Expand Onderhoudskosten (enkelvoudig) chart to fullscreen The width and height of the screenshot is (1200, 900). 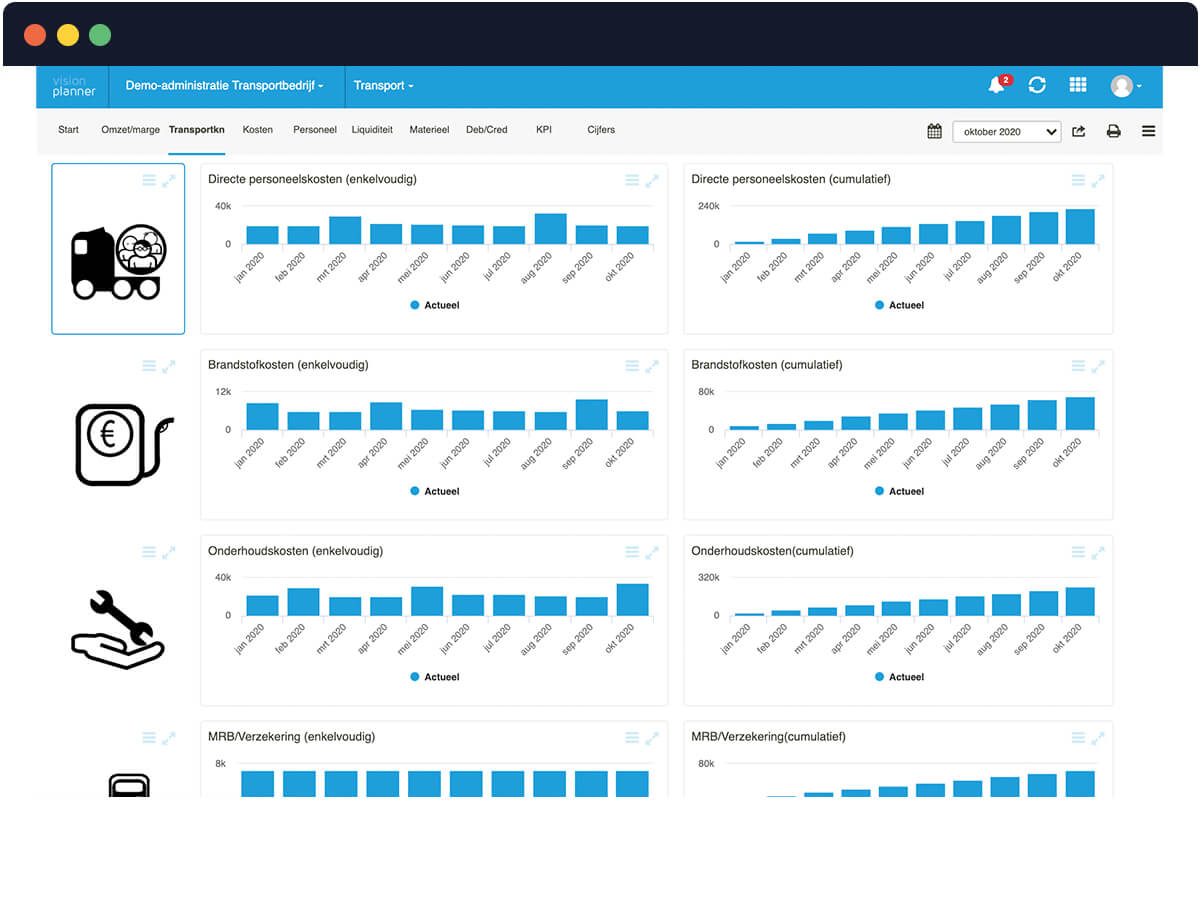tap(652, 552)
